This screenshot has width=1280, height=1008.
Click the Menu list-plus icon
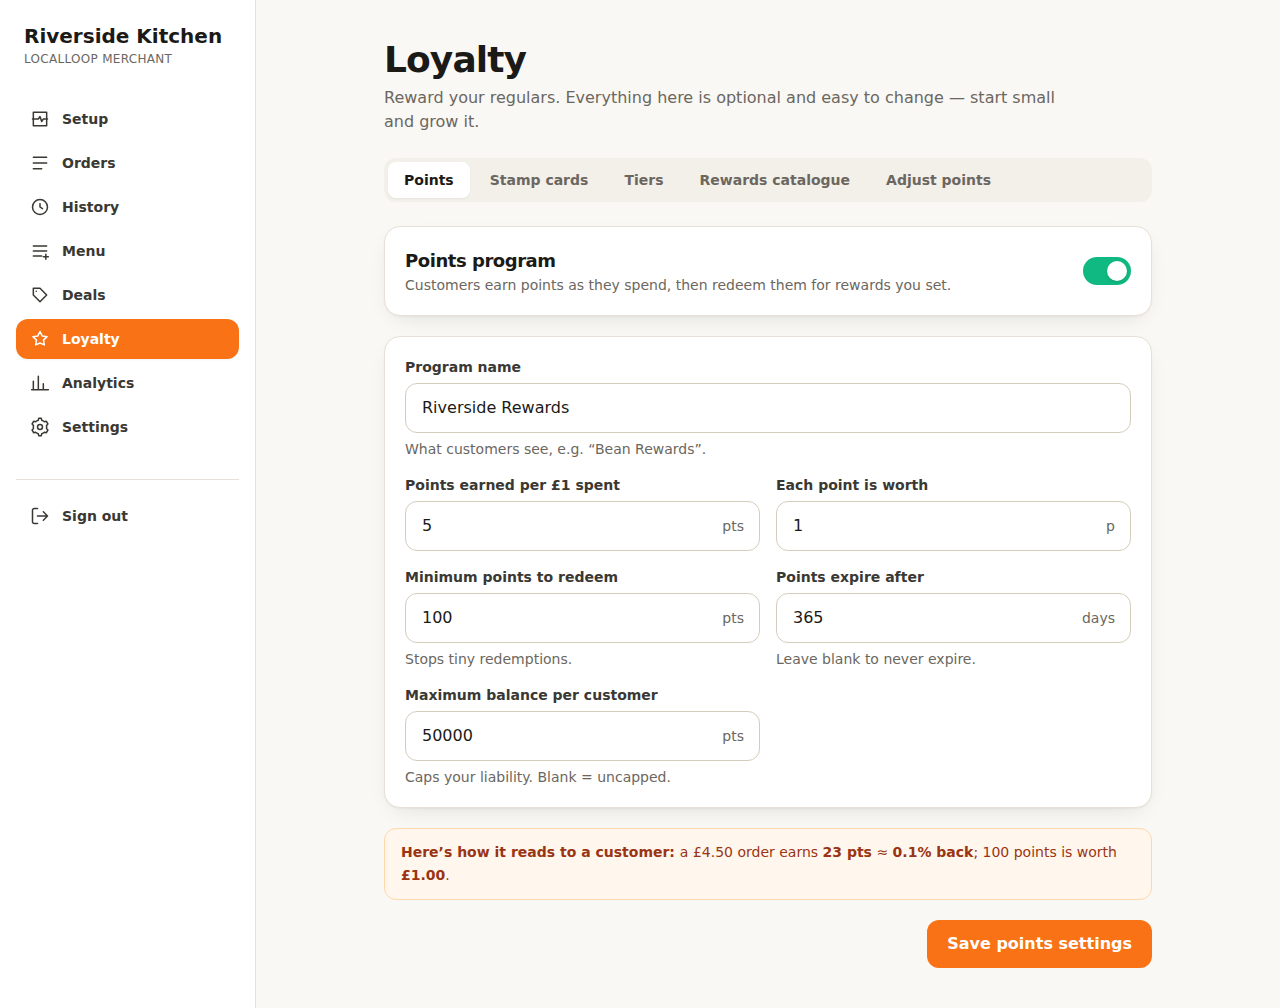click(x=40, y=251)
